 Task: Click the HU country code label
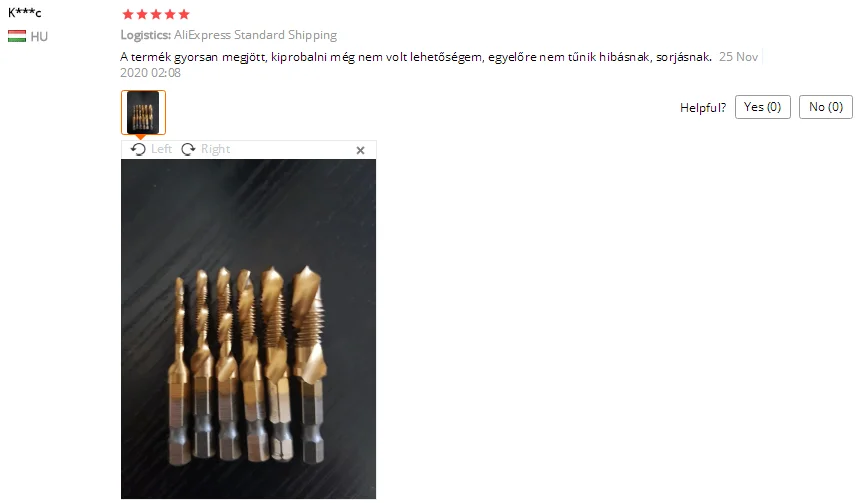click(x=39, y=37)
